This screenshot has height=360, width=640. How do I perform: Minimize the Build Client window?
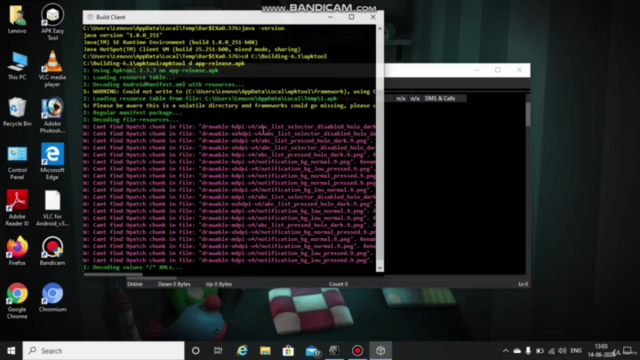[x=330, y=17]
